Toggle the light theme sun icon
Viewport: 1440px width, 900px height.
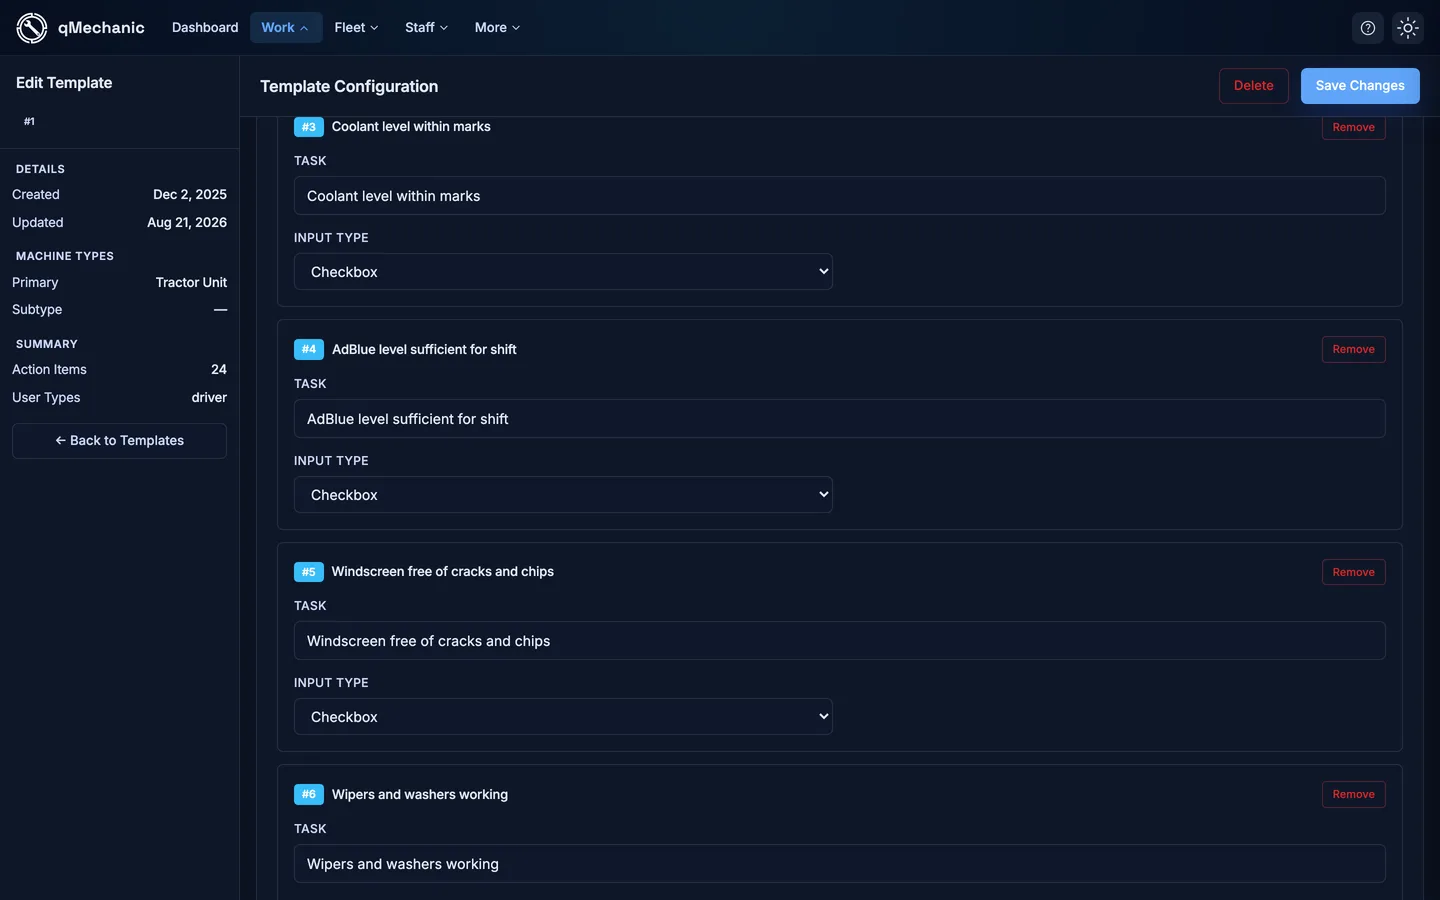pyautogui.click(x=1408, y=28)
